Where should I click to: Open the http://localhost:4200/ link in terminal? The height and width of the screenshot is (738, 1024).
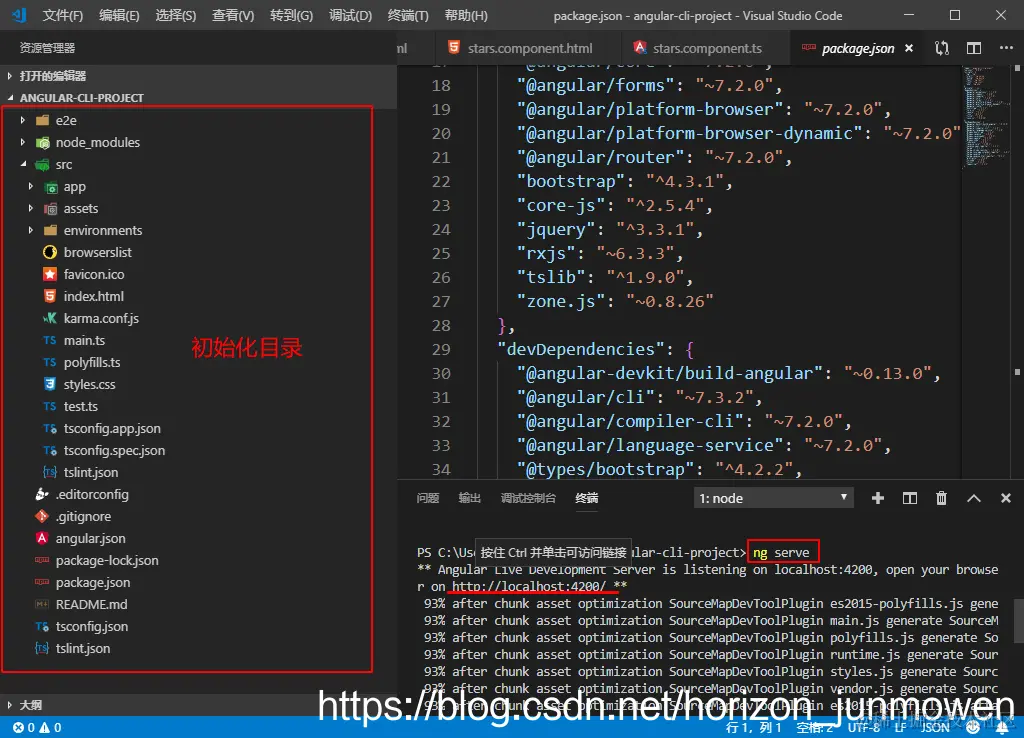[529, 586]
